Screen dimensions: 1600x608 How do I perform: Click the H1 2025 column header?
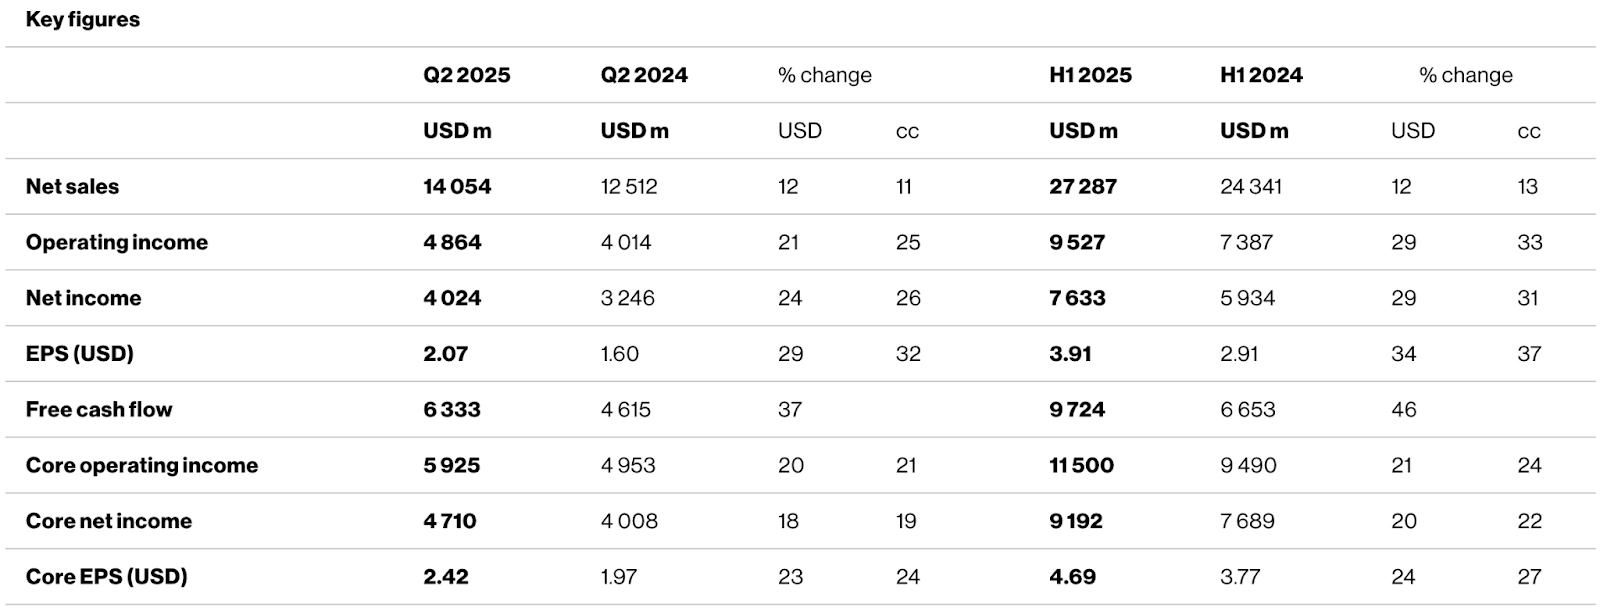coord(1090,75)
